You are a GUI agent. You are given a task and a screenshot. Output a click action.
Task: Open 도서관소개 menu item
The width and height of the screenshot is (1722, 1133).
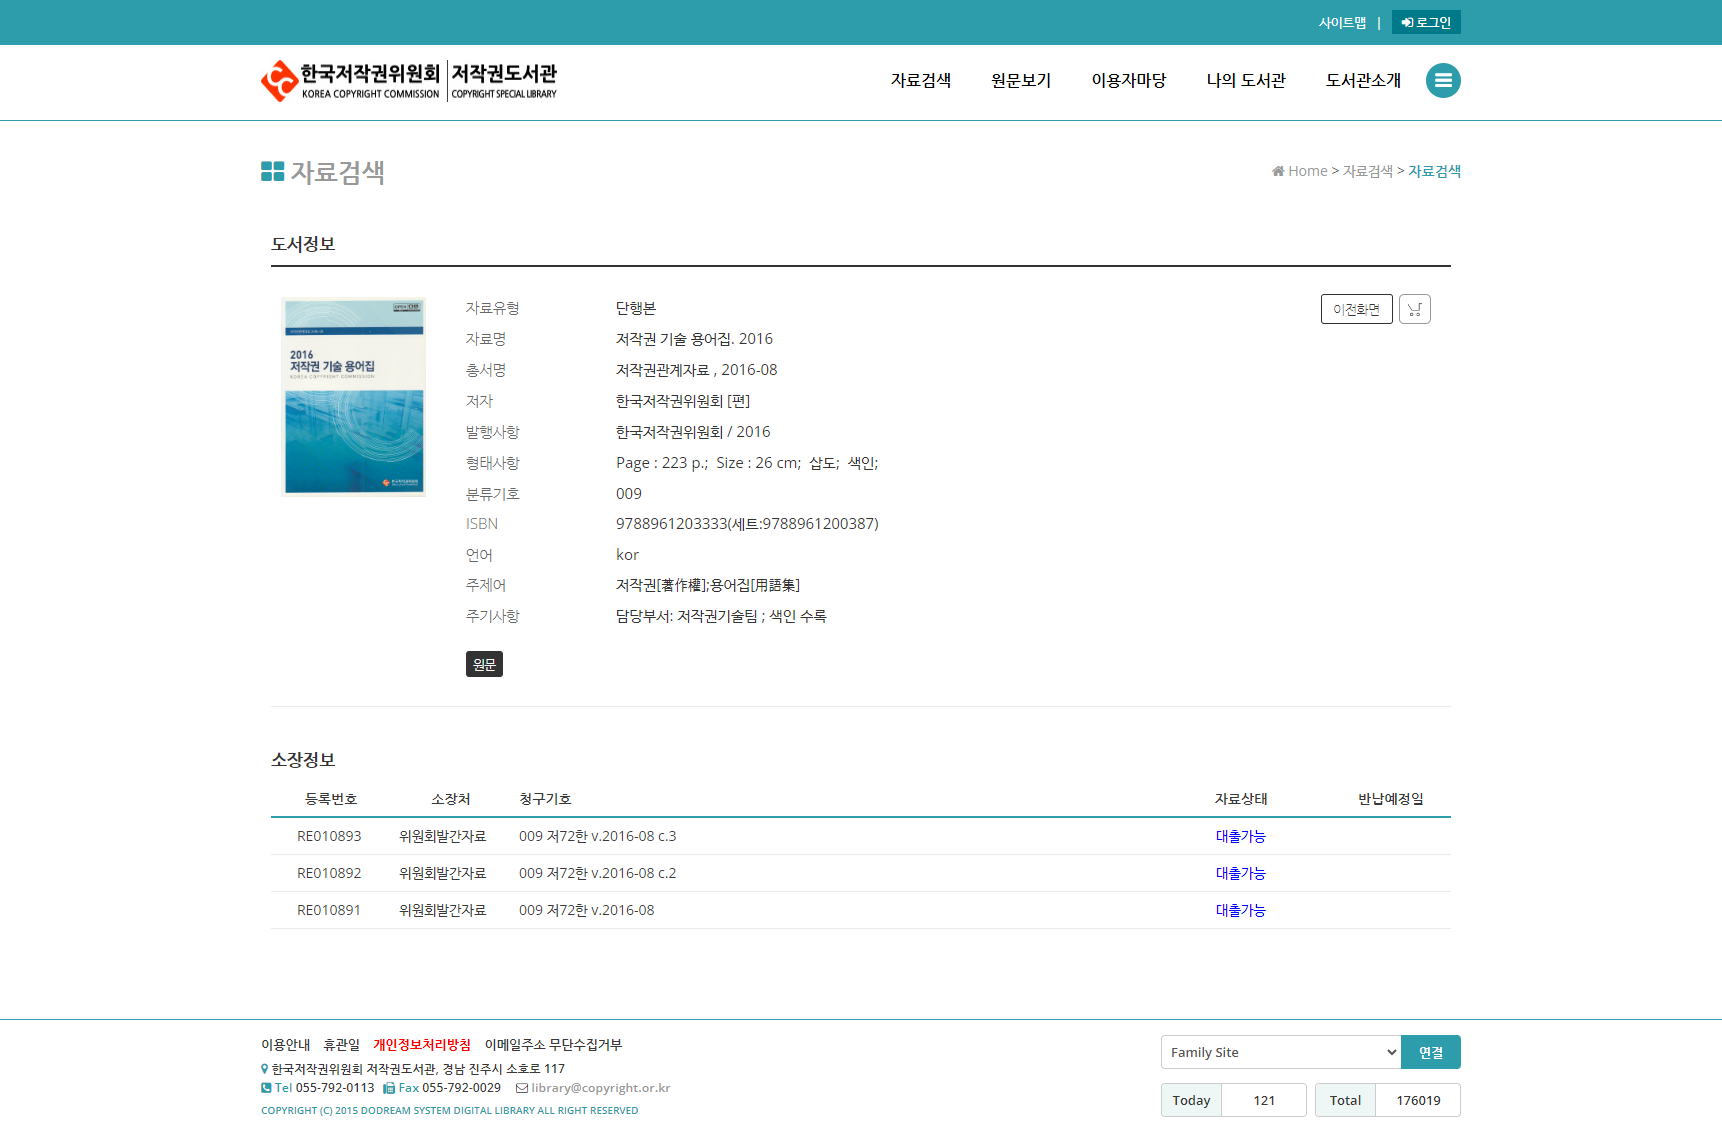click(1362, 80)
